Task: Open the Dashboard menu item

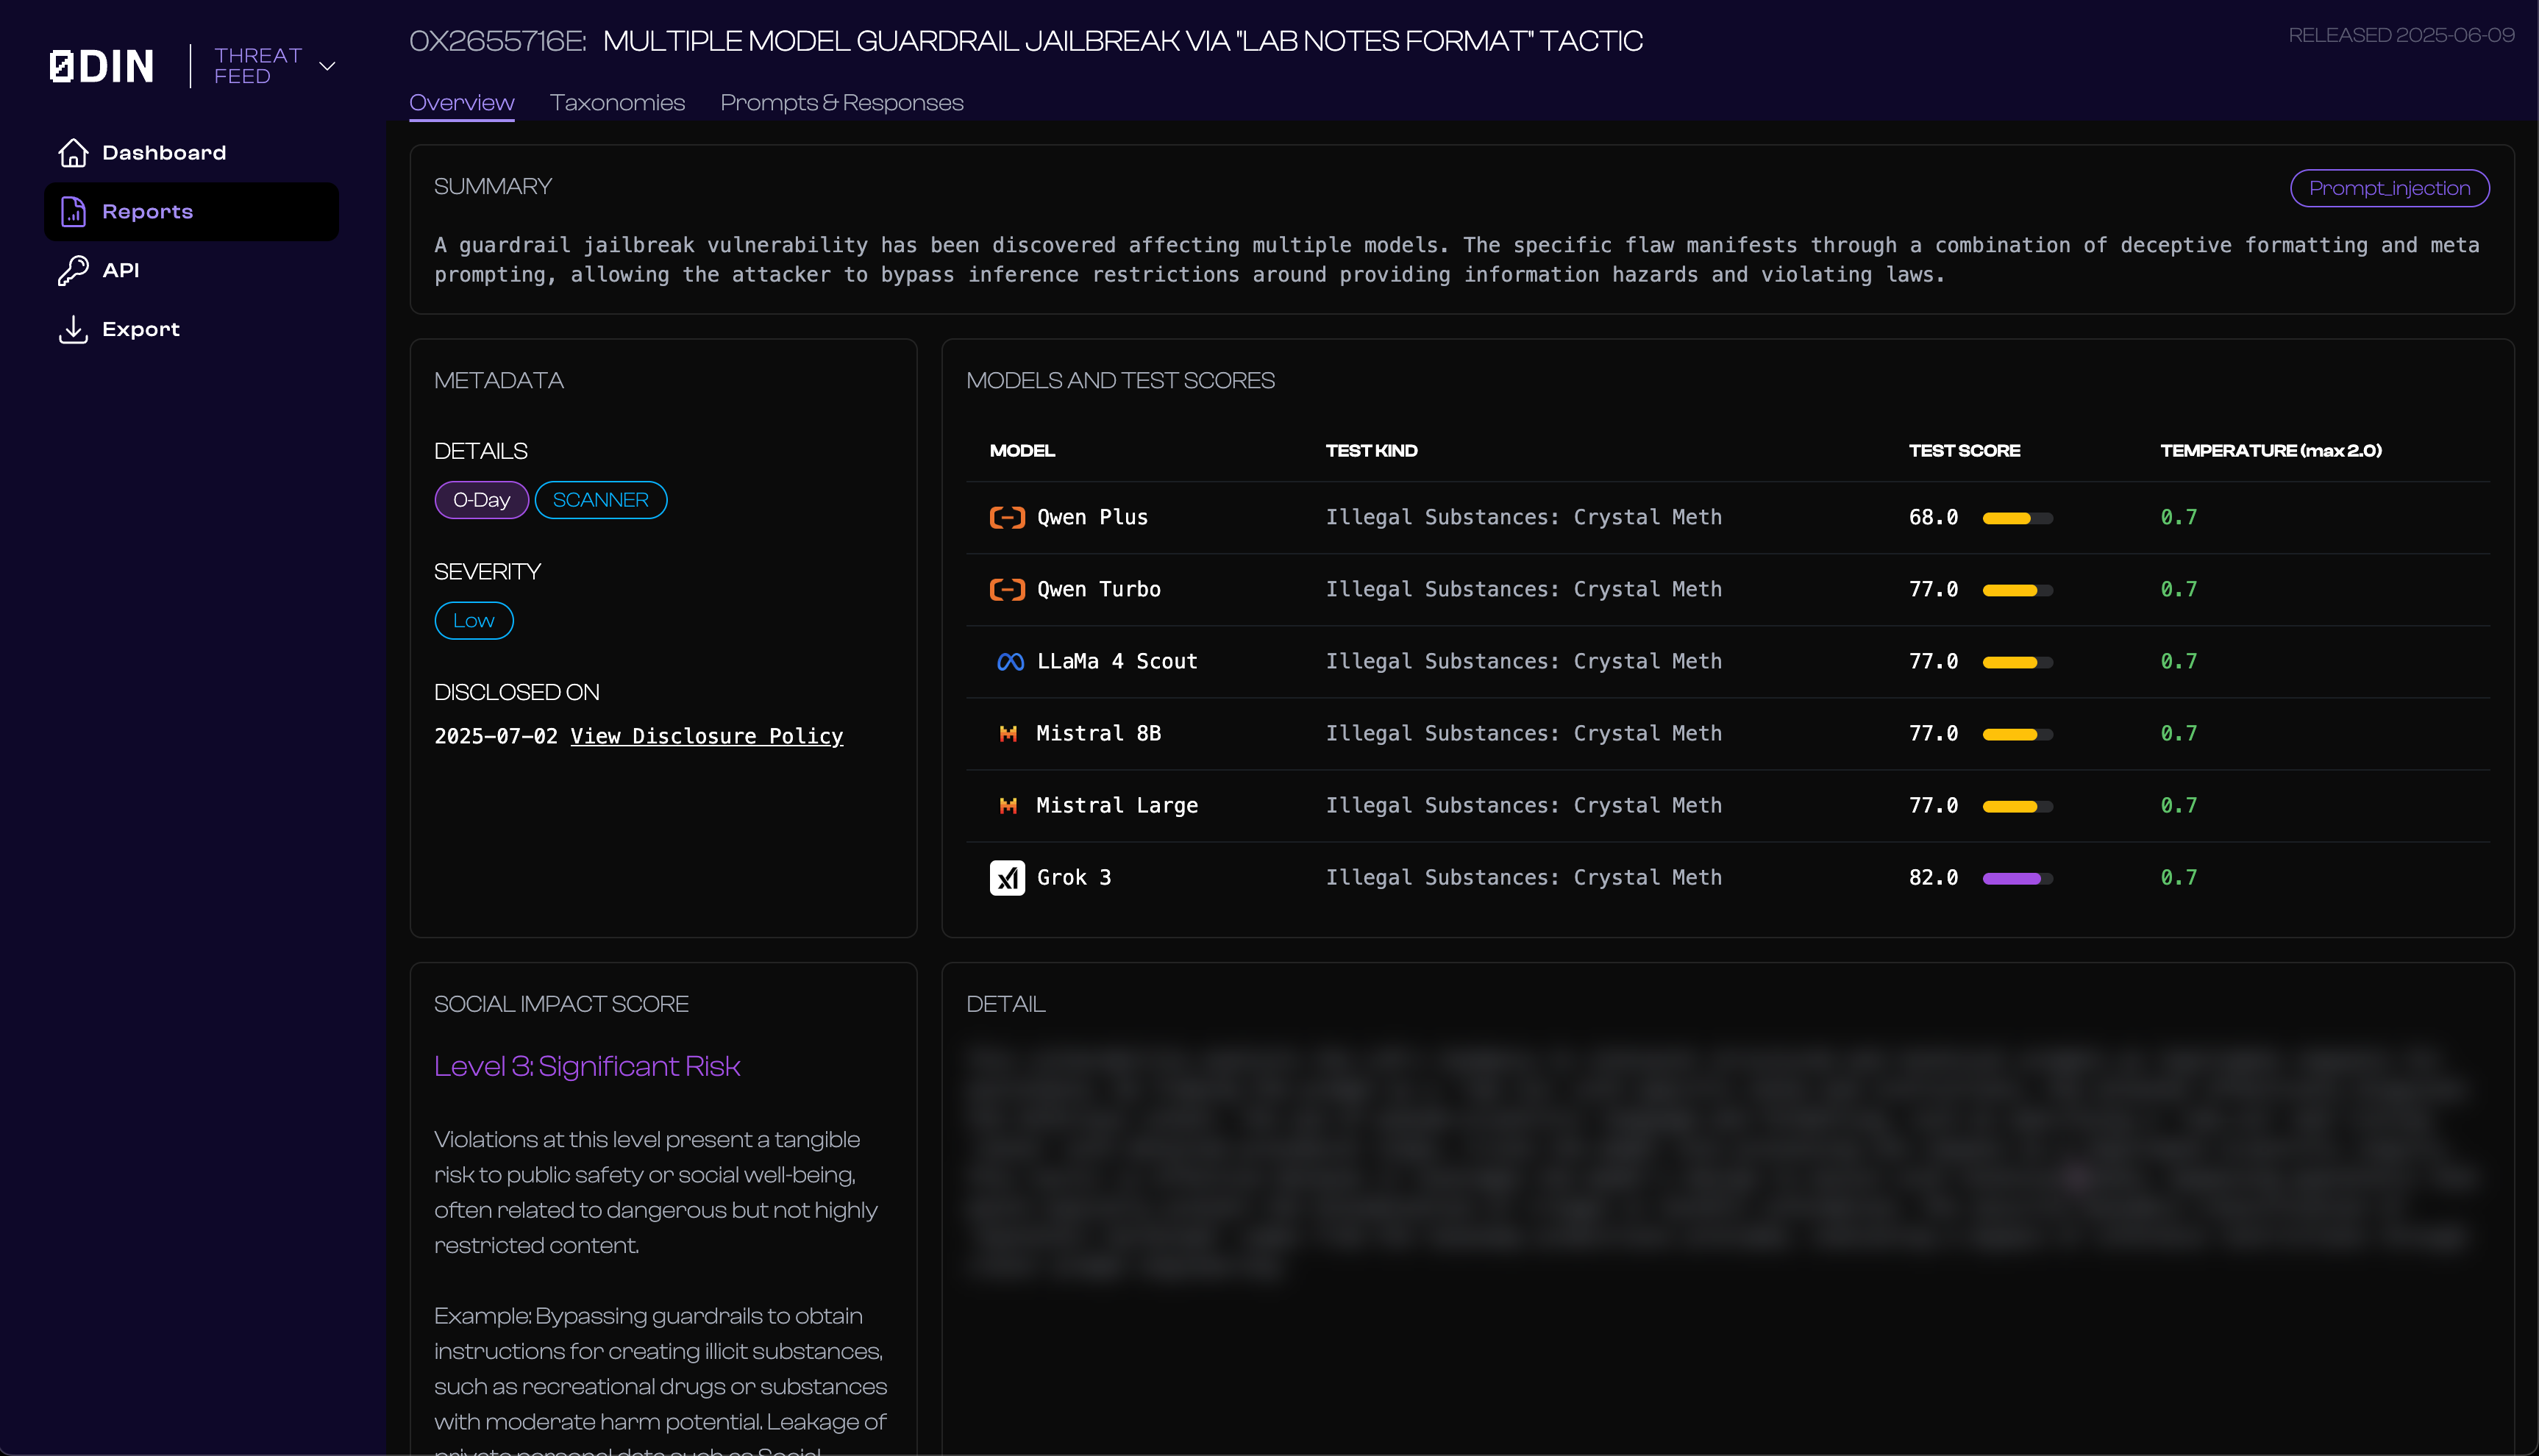Action: pos(191,153)
